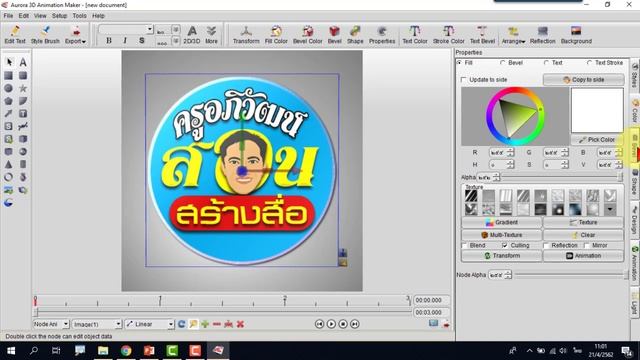Image resolution: width=640 pixels, height=360 pixels.
Task: Enable the Reflection checkbox in properties
Action: [x=546, y=246]
